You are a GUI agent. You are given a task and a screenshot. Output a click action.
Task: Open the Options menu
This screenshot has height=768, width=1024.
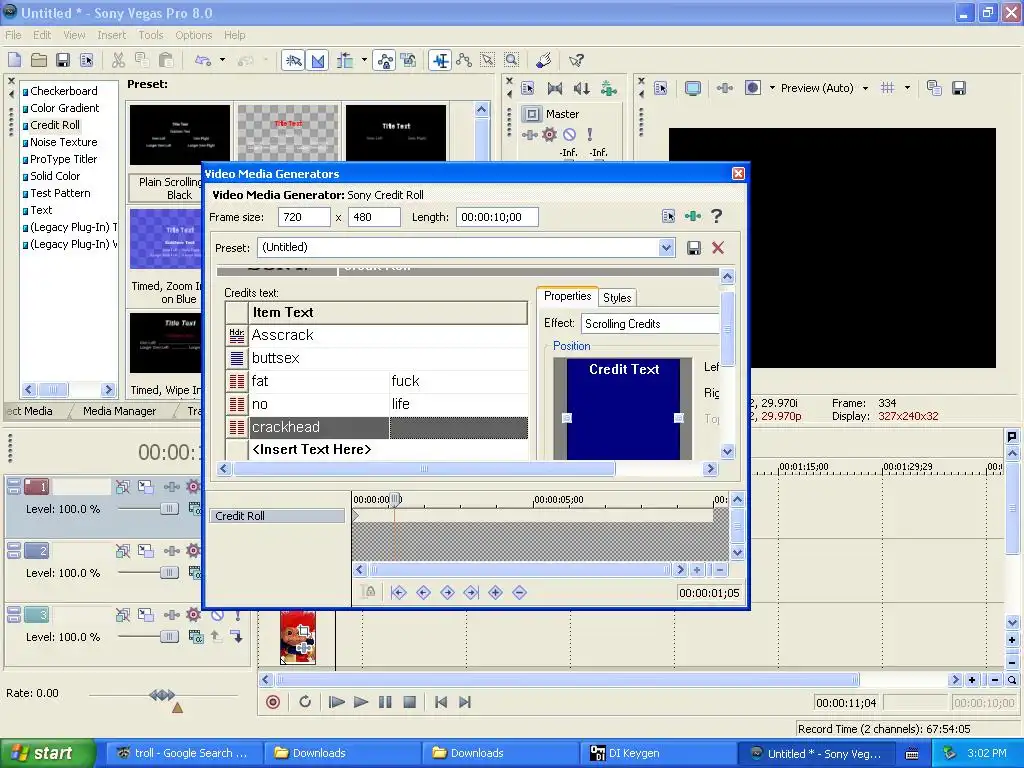click(x=193, y=35)
